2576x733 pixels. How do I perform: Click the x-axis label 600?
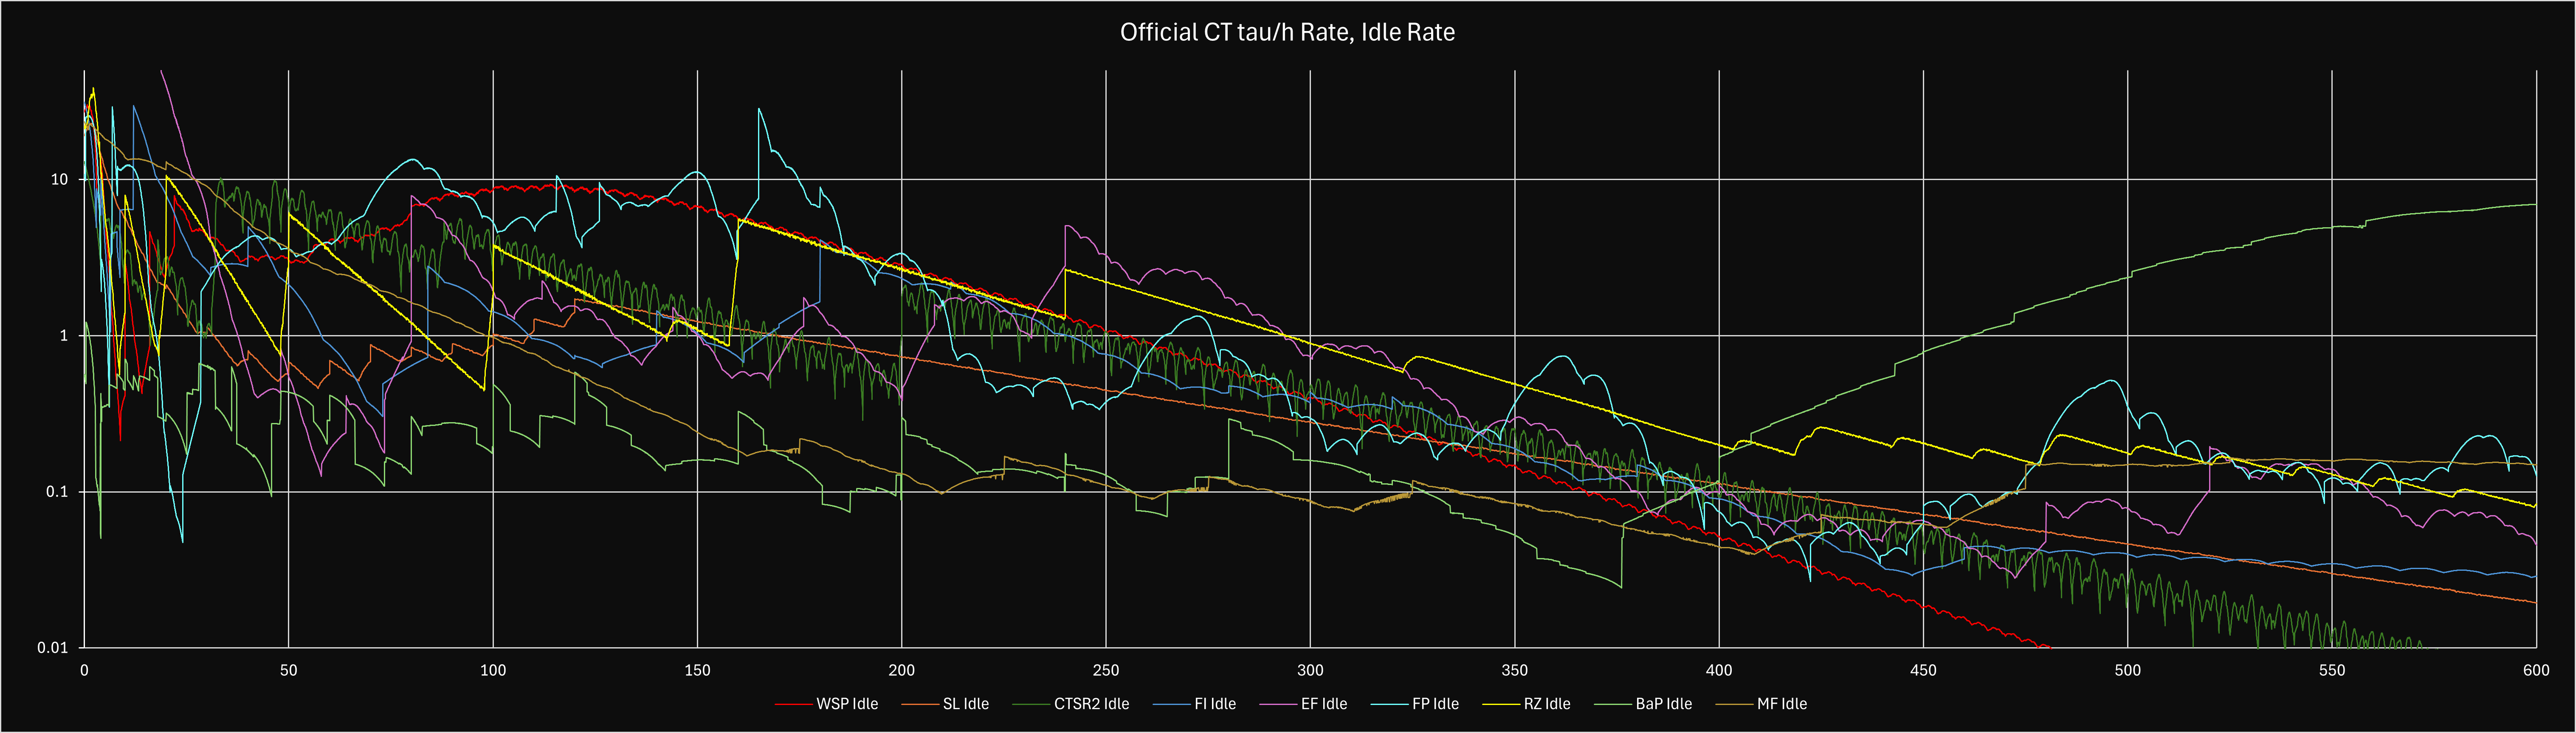[x=2536, y=670]
